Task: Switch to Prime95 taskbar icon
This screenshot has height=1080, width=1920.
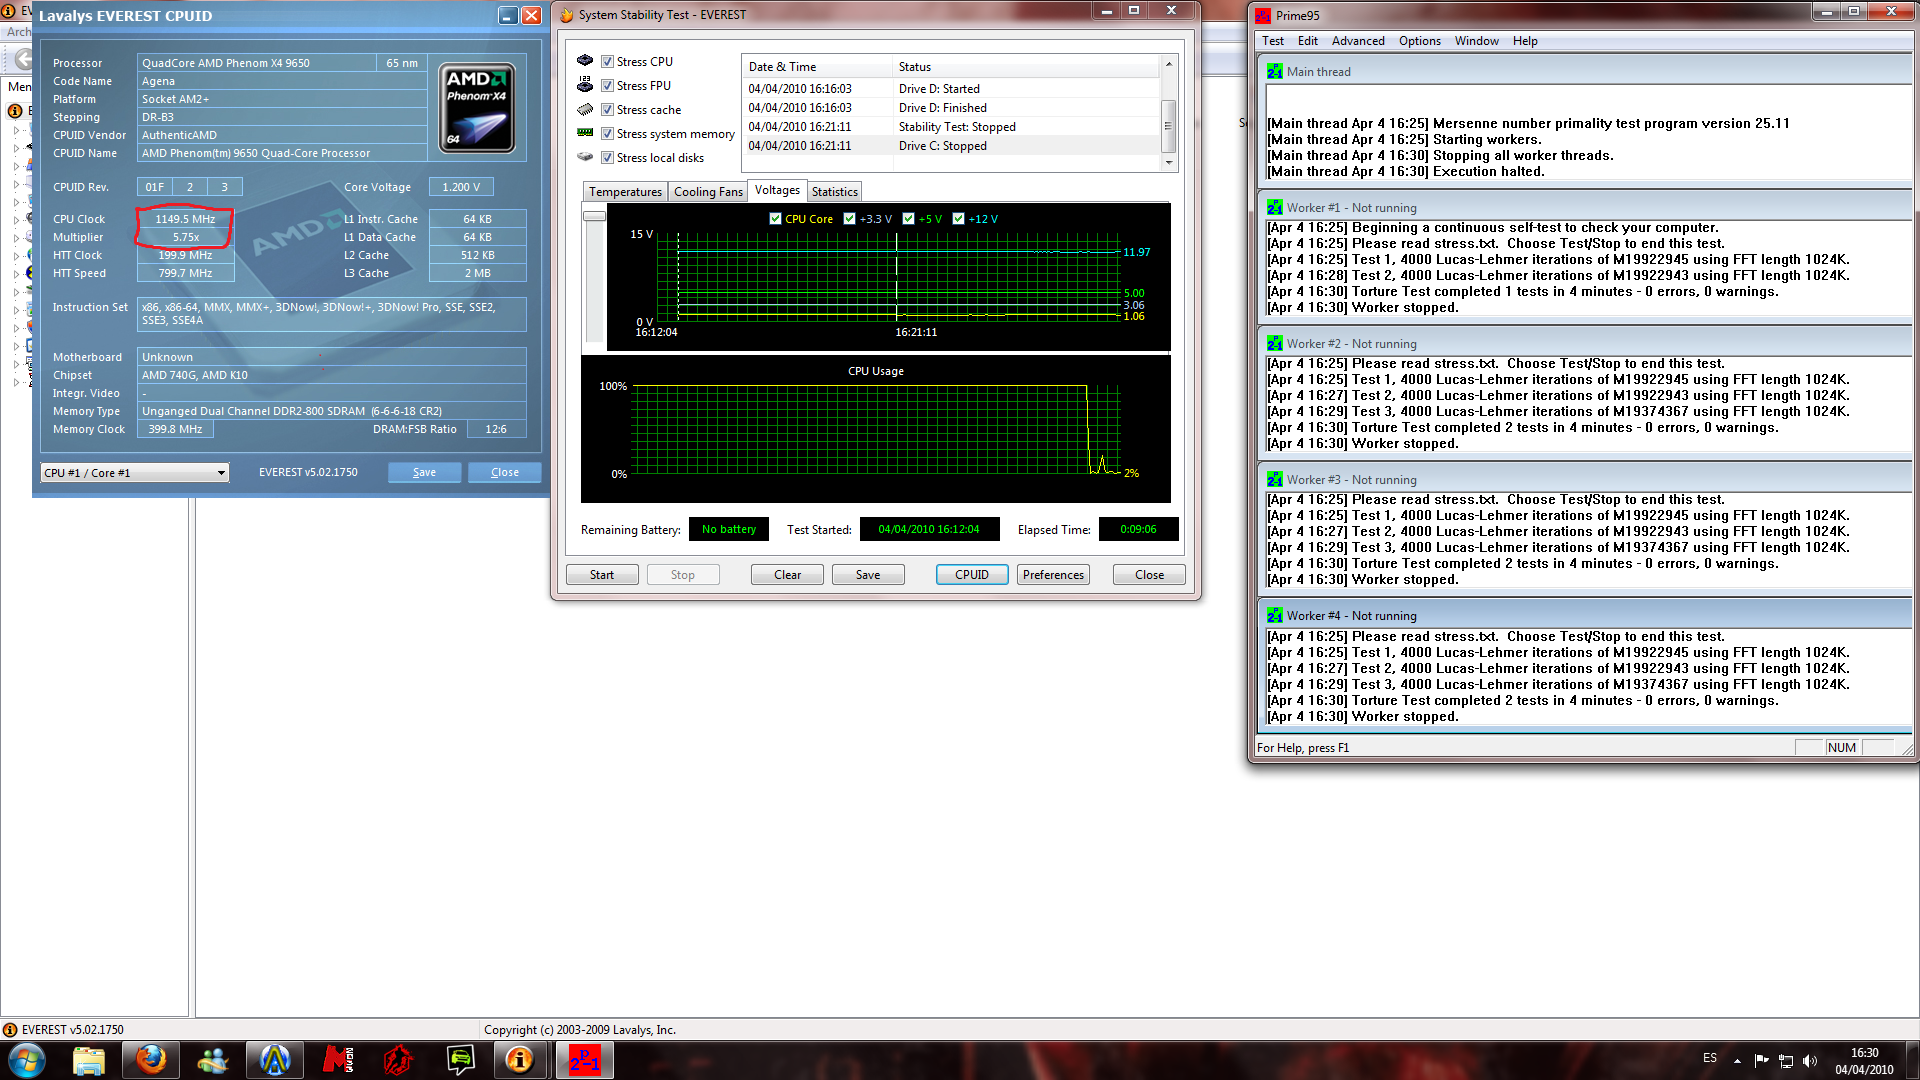Action: (x=584, y=1059)
